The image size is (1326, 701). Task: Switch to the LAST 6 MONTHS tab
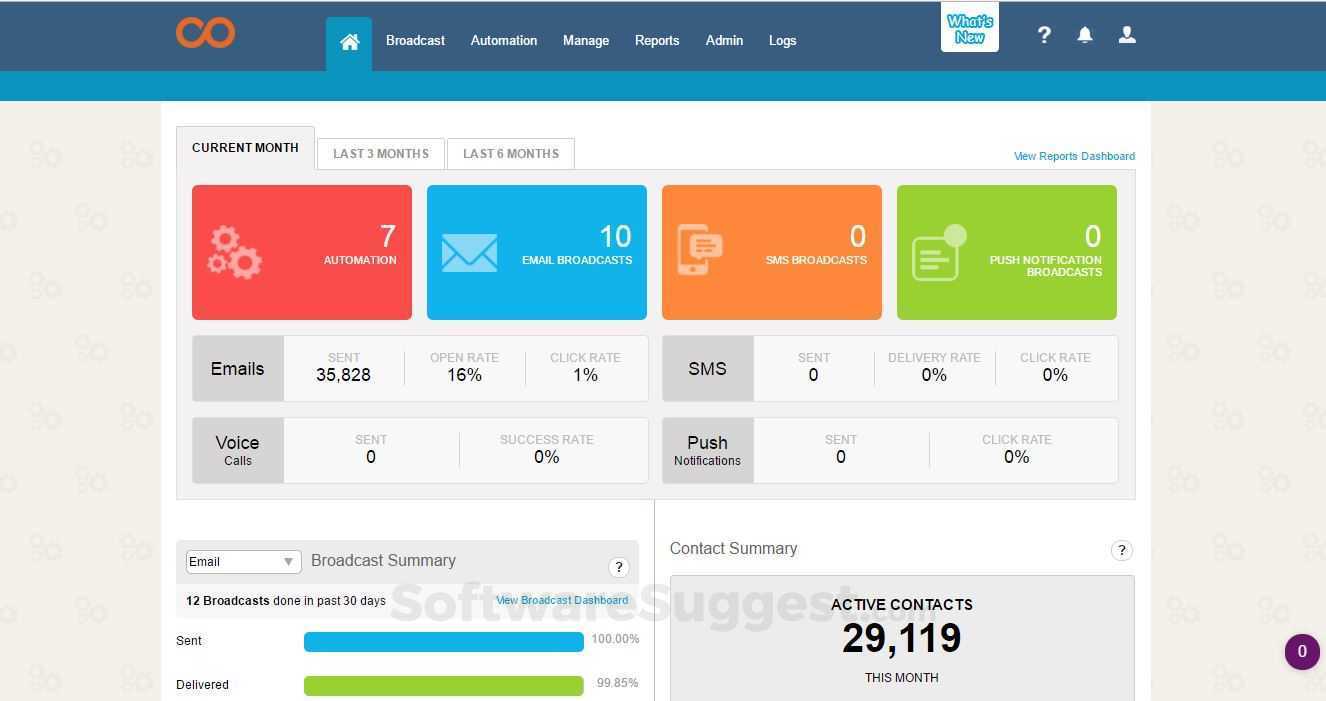pos(510,153)
